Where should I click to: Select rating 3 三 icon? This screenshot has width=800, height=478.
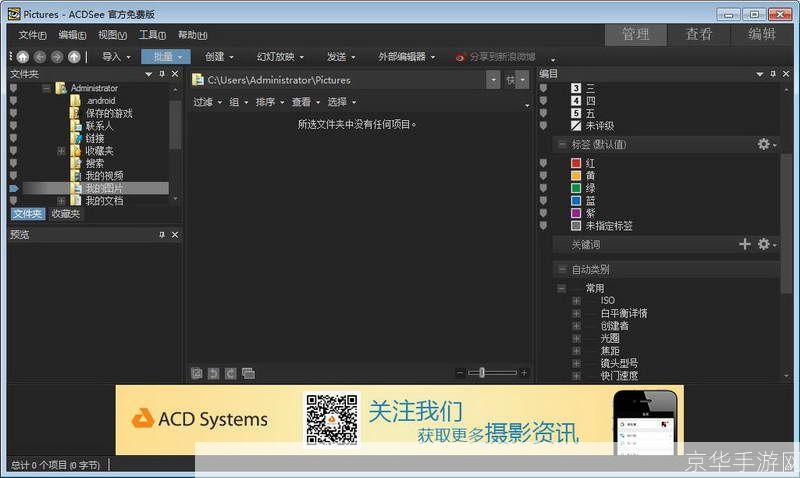pyautogui.click(x=576, y=88)
